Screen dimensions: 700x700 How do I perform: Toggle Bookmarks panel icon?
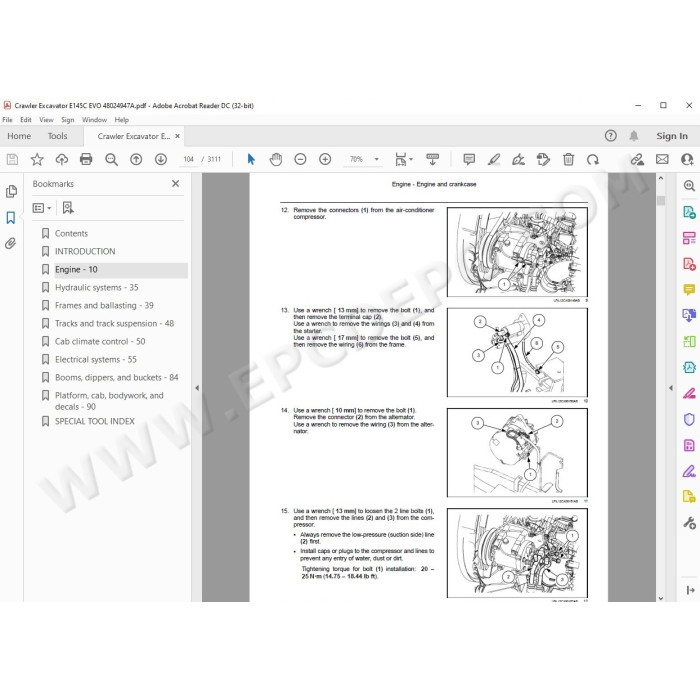[x=11, y=217]
